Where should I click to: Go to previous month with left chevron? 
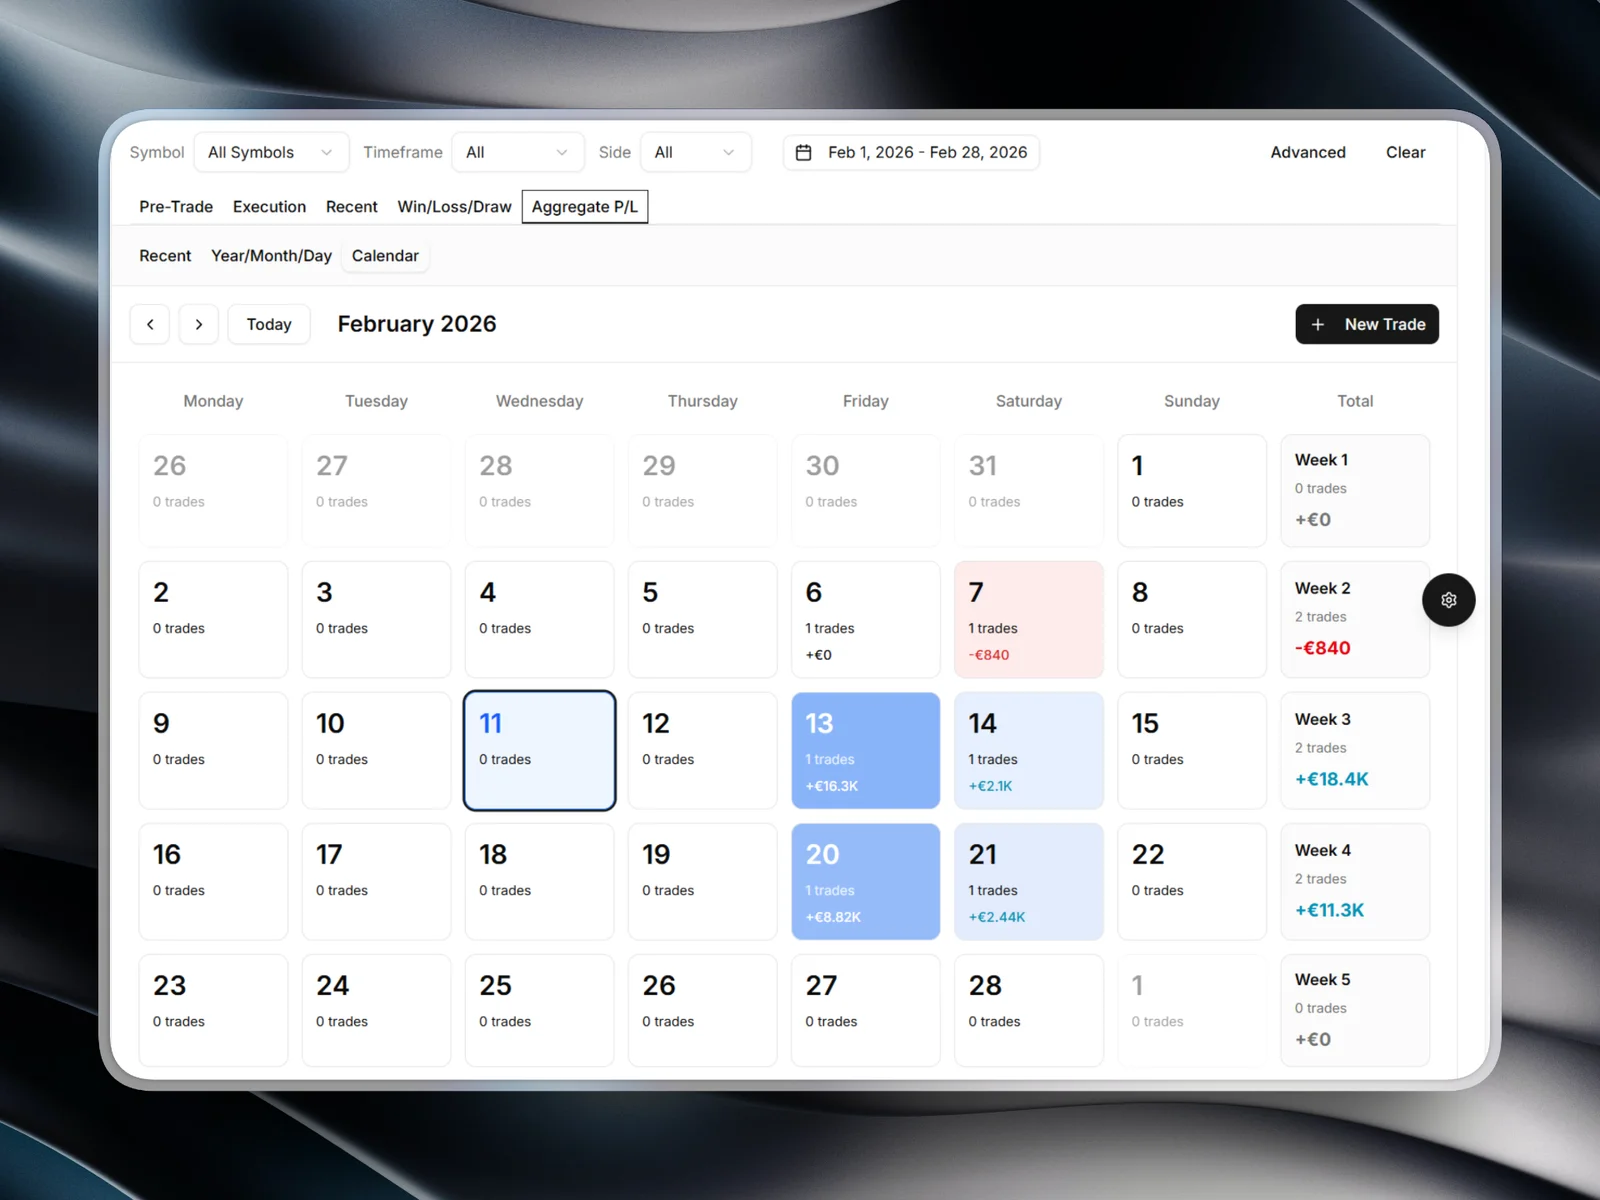click(150, 324)
